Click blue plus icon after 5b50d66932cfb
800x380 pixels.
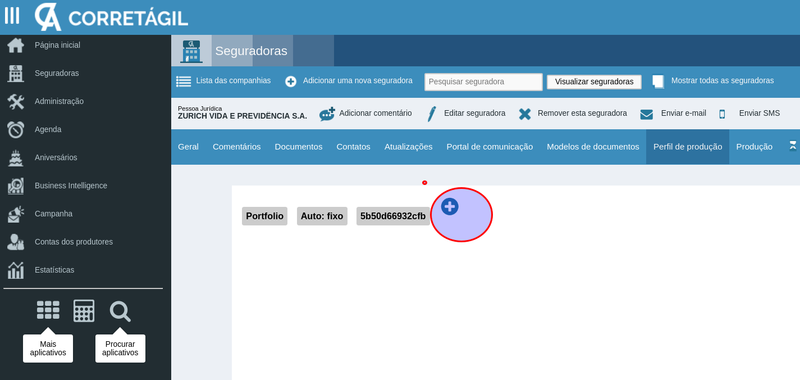click(449, 207)
